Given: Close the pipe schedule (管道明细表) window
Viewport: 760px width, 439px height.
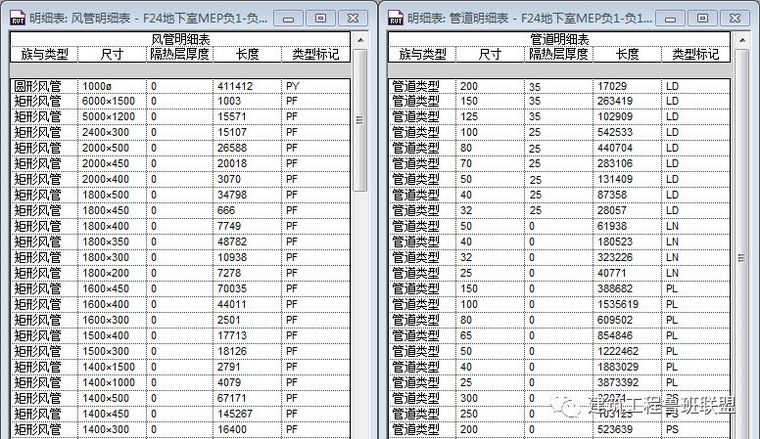Looking at the screenshot, I should (x=735, y=18).
